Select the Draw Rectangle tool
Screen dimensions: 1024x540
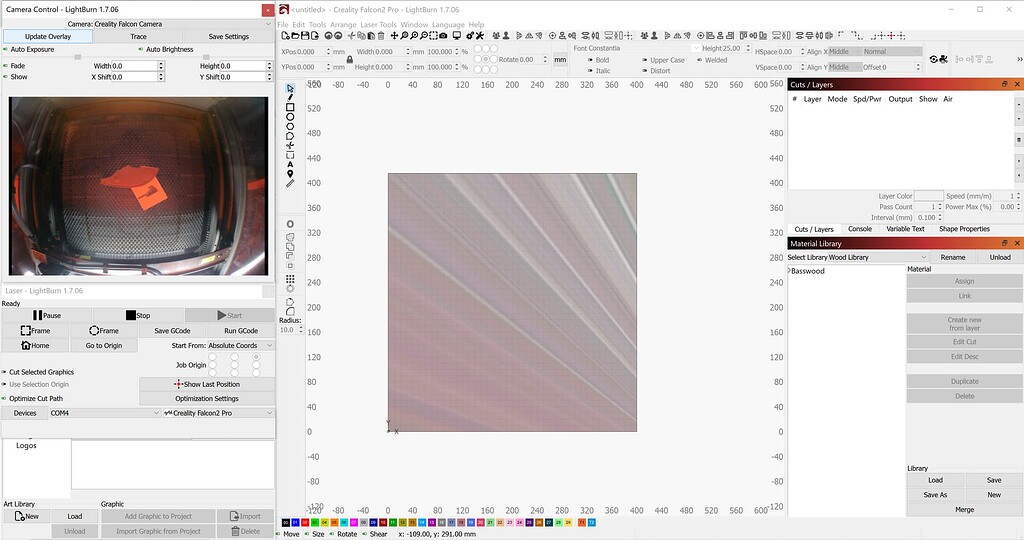290,107
